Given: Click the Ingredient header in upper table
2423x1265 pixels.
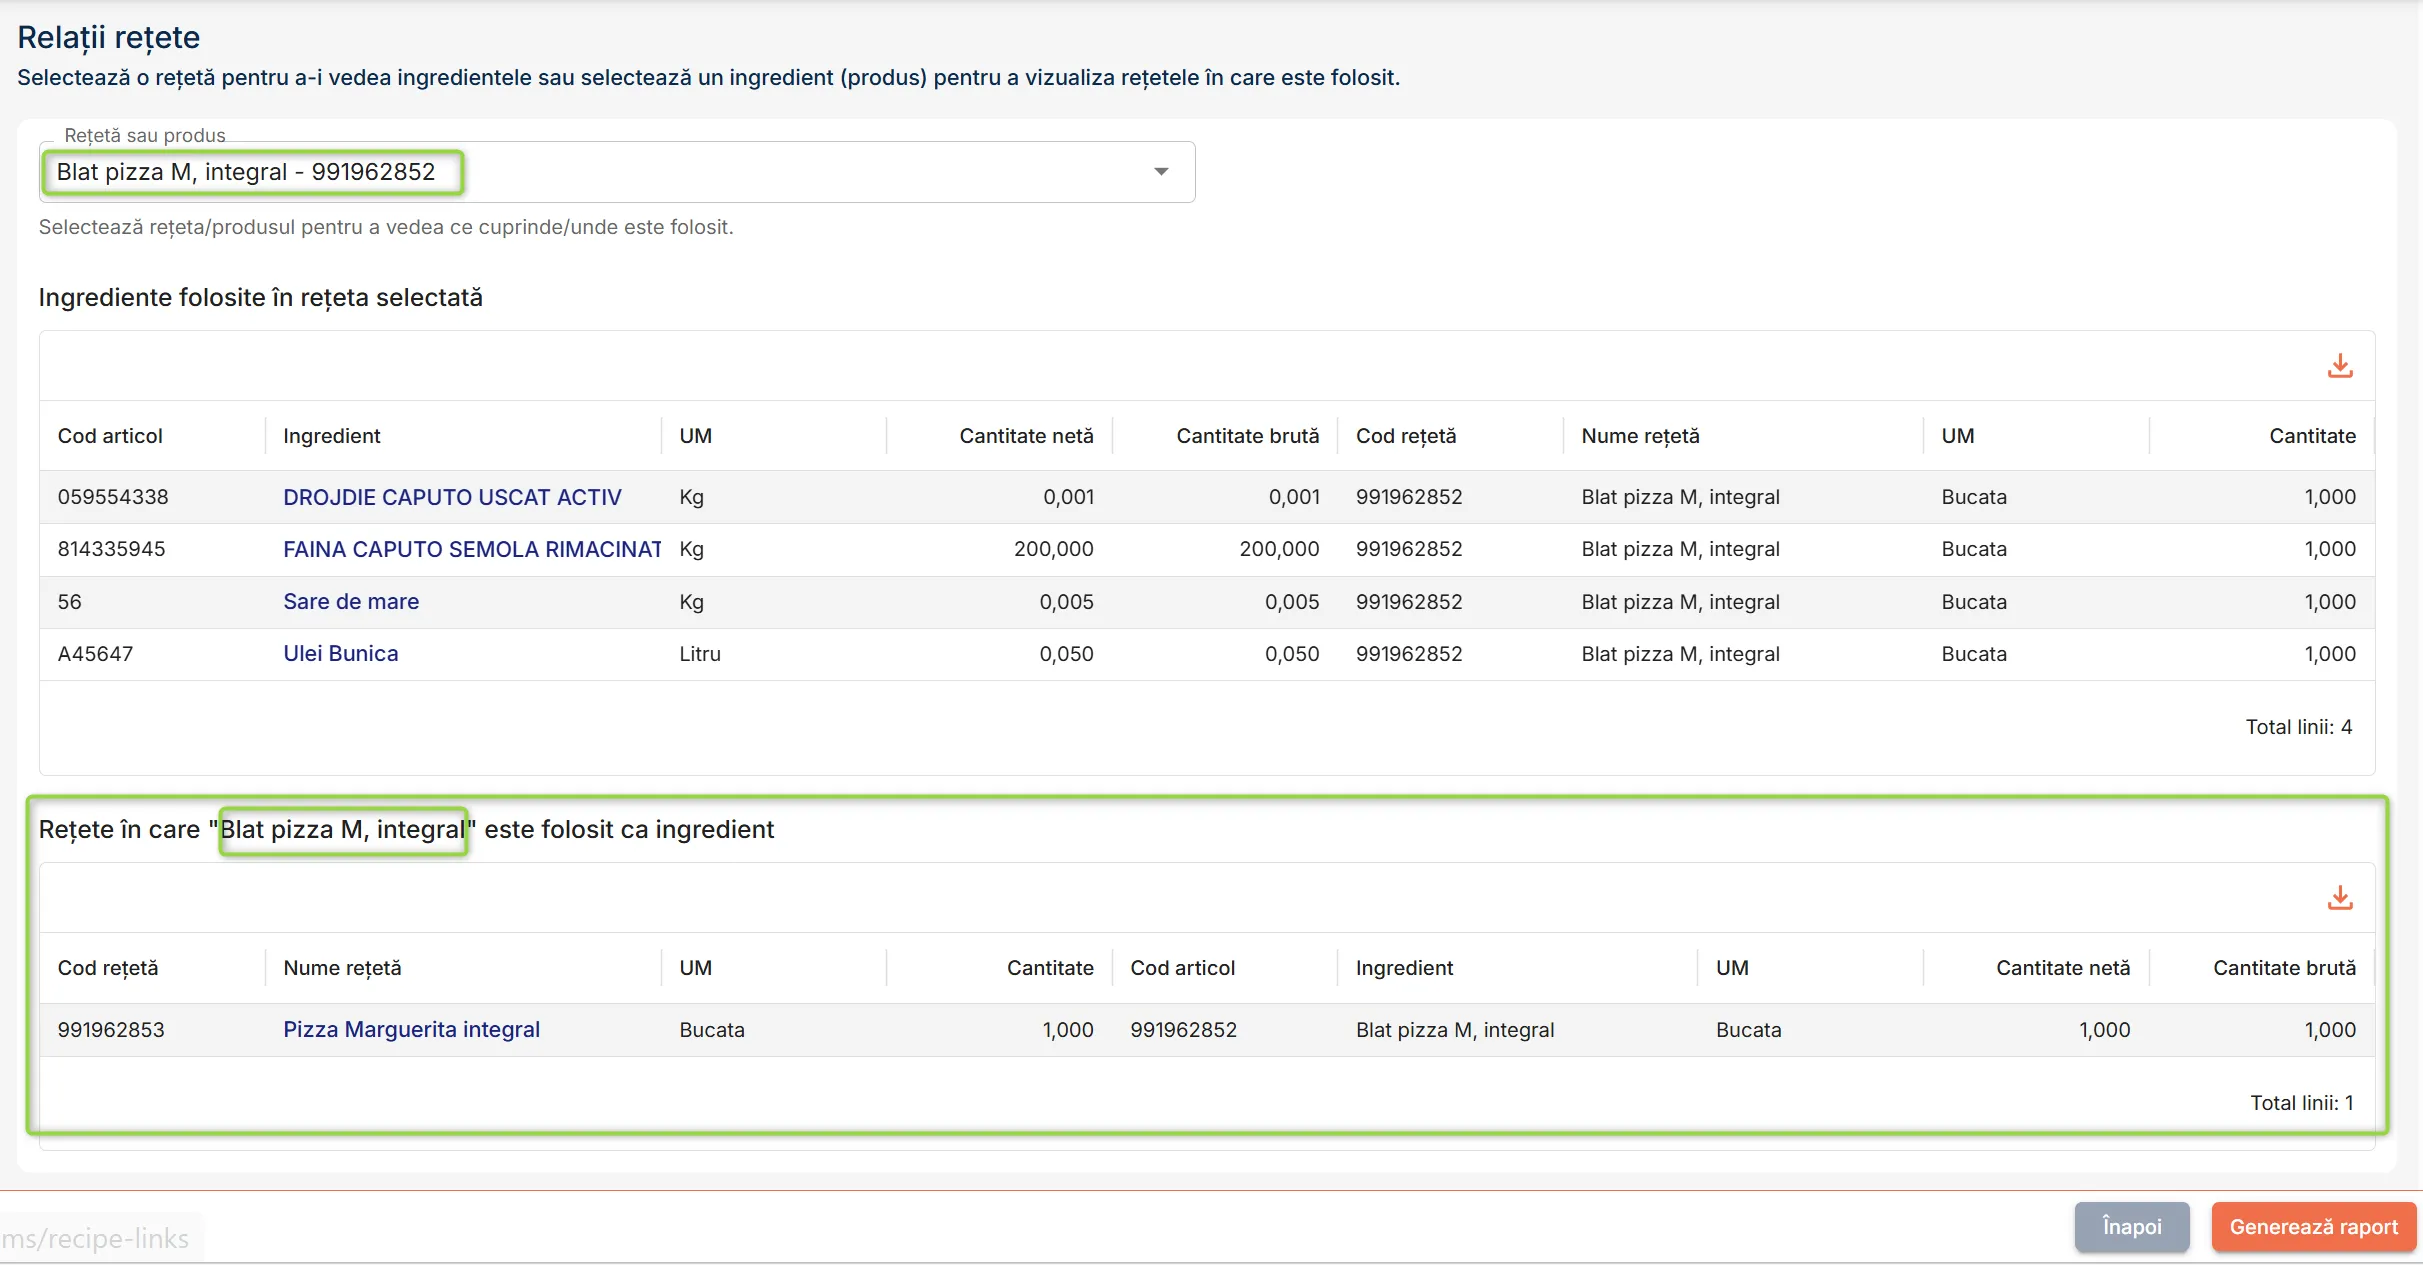Looking at the screenshot, I should [x=332, y=436].
